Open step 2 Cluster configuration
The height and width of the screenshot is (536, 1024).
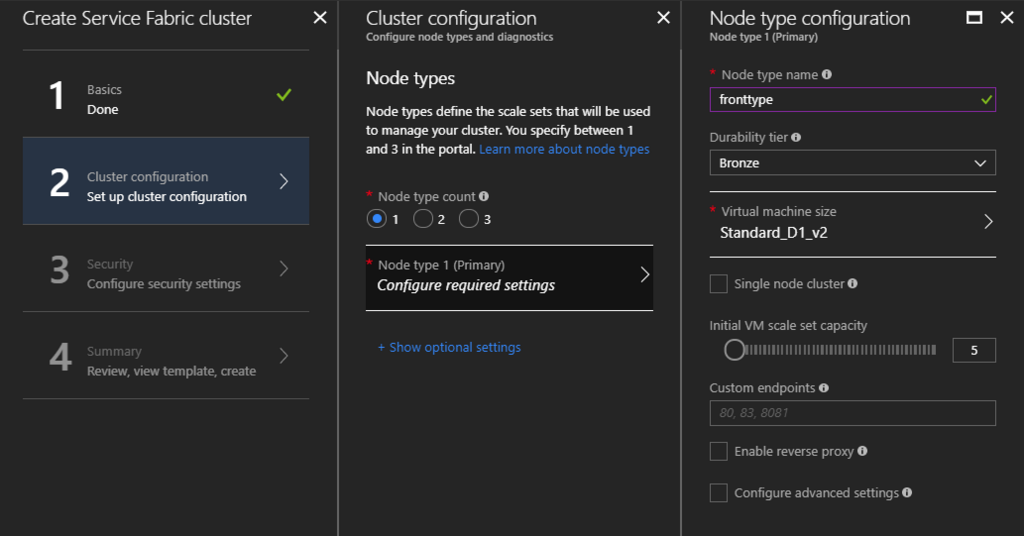click(166, 181)
